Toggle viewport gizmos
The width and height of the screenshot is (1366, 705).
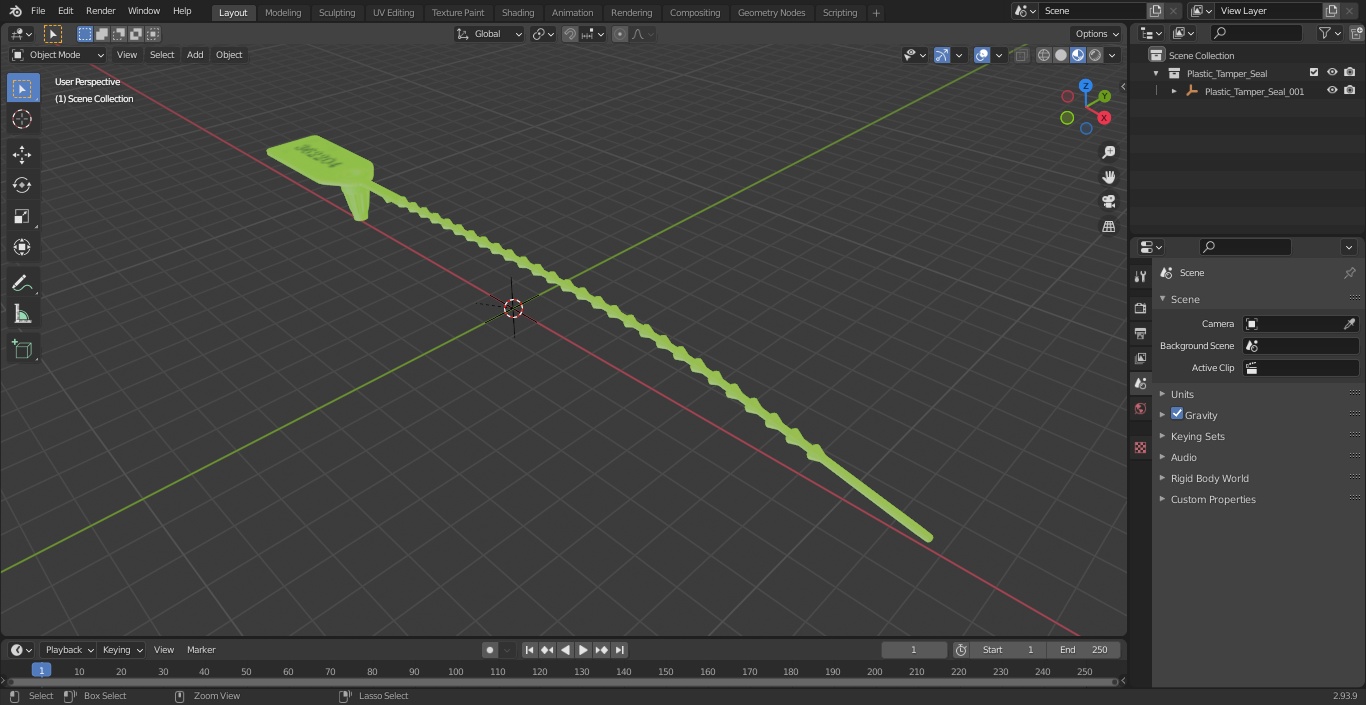click(942, 55)
